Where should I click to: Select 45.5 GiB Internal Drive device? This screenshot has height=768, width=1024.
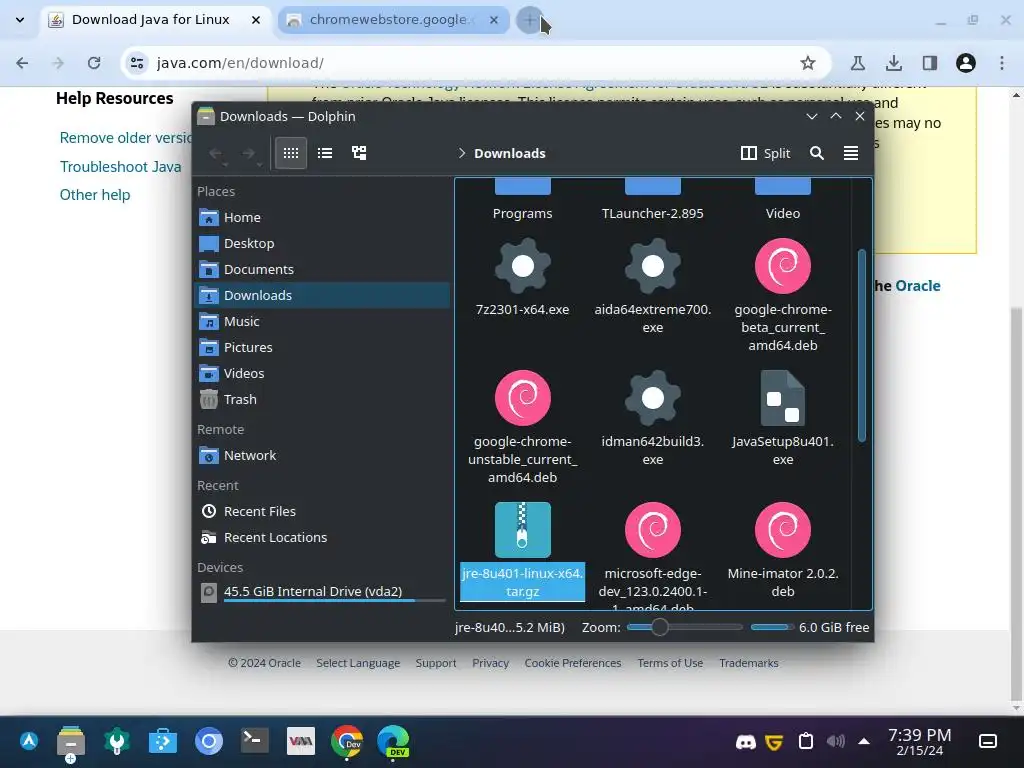coord(322,592)
